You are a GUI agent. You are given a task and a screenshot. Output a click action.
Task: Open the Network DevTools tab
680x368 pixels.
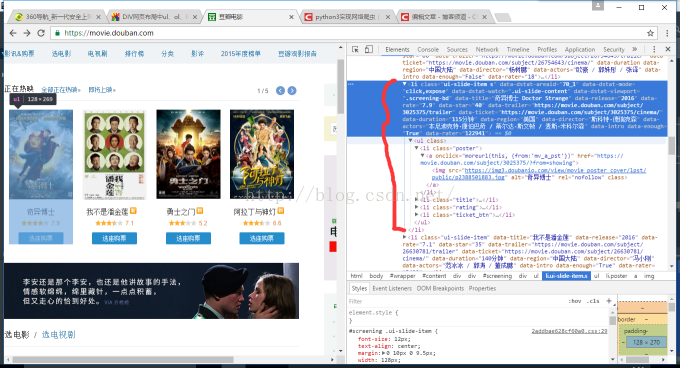point(487,49)
